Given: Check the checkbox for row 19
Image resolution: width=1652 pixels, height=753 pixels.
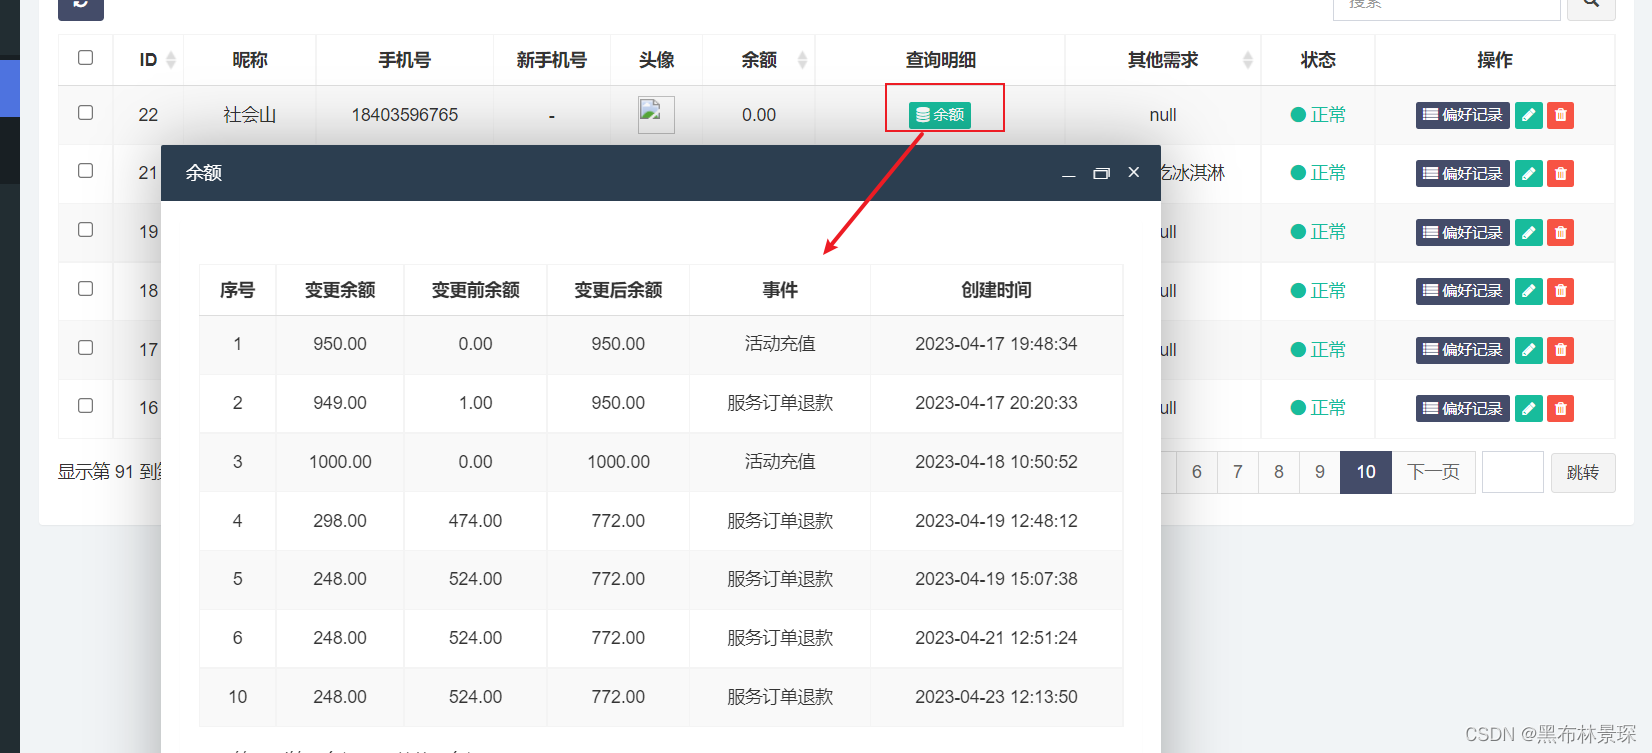Looking at the screenshot, I should [x=86, y=230].
